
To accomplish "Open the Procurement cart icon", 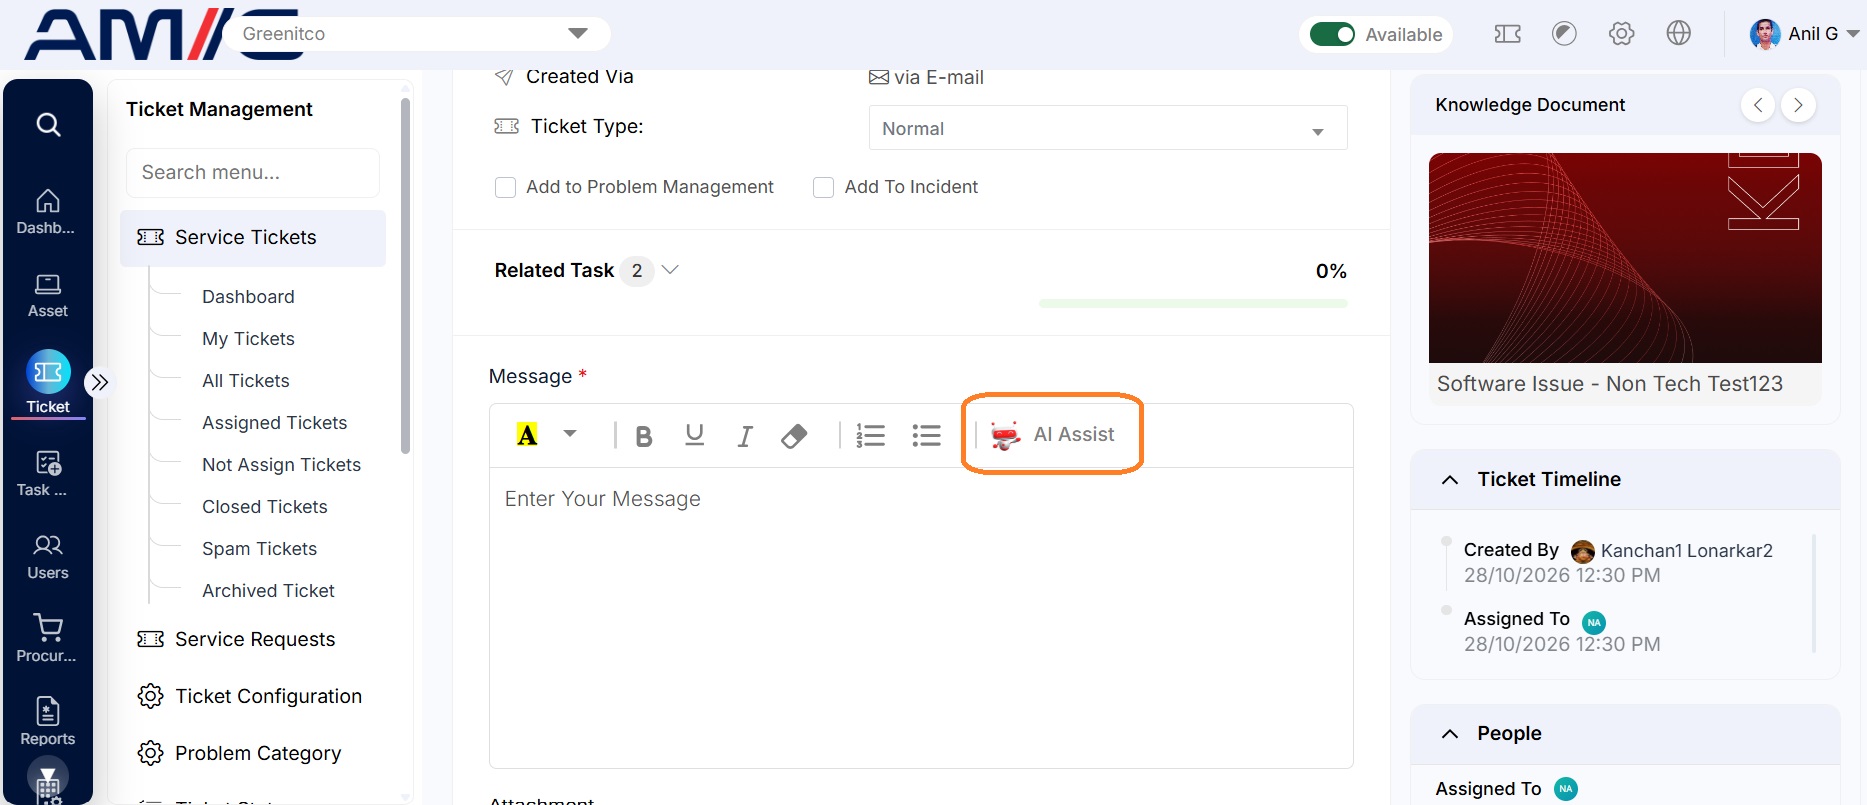I will (x=47, y=640).
